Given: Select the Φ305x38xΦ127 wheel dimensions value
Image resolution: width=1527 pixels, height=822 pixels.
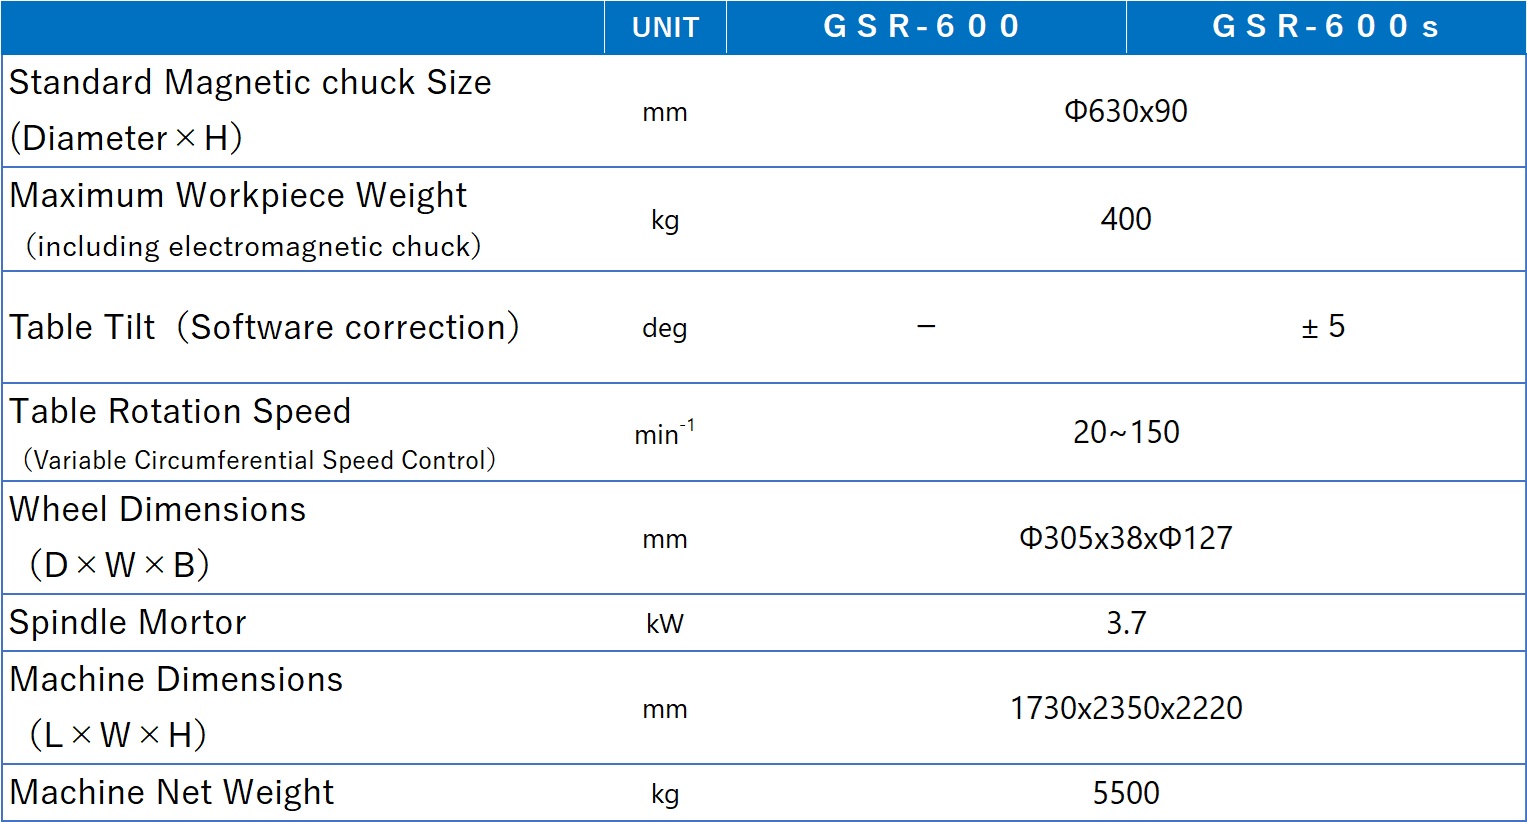Looking at the screenshot, I should (1125, 538).
